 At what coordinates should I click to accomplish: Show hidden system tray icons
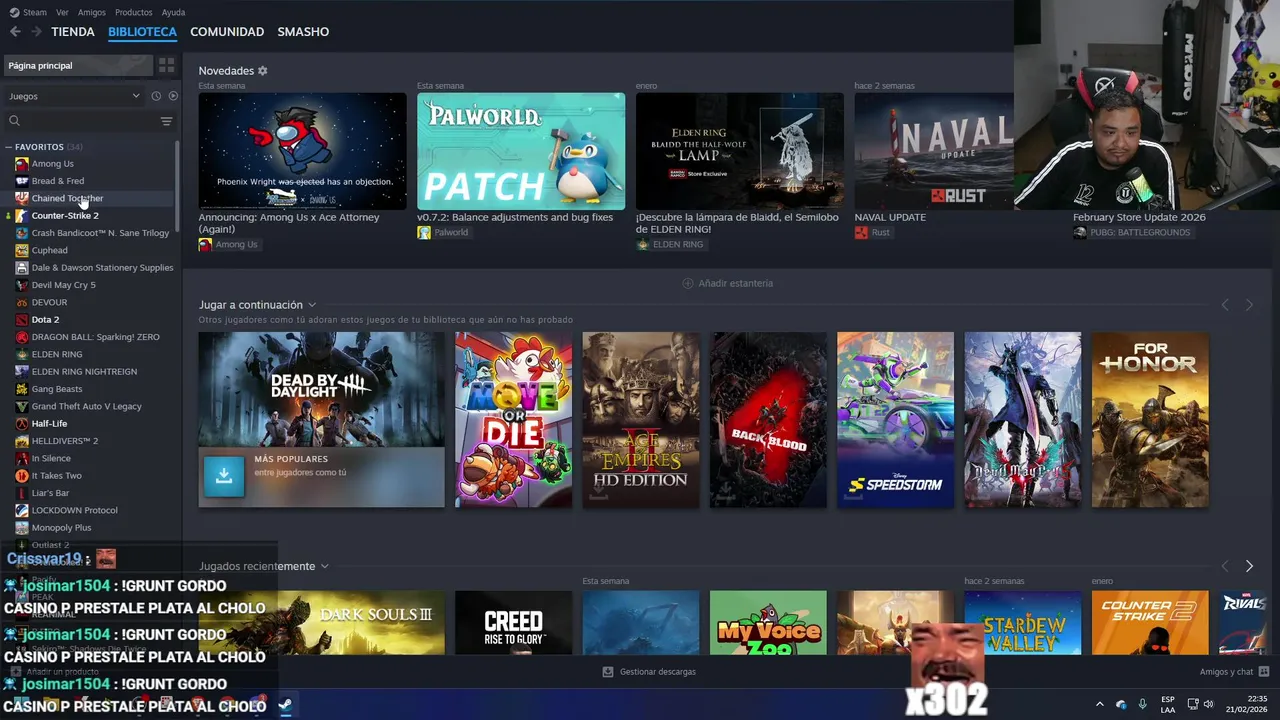1099,704
